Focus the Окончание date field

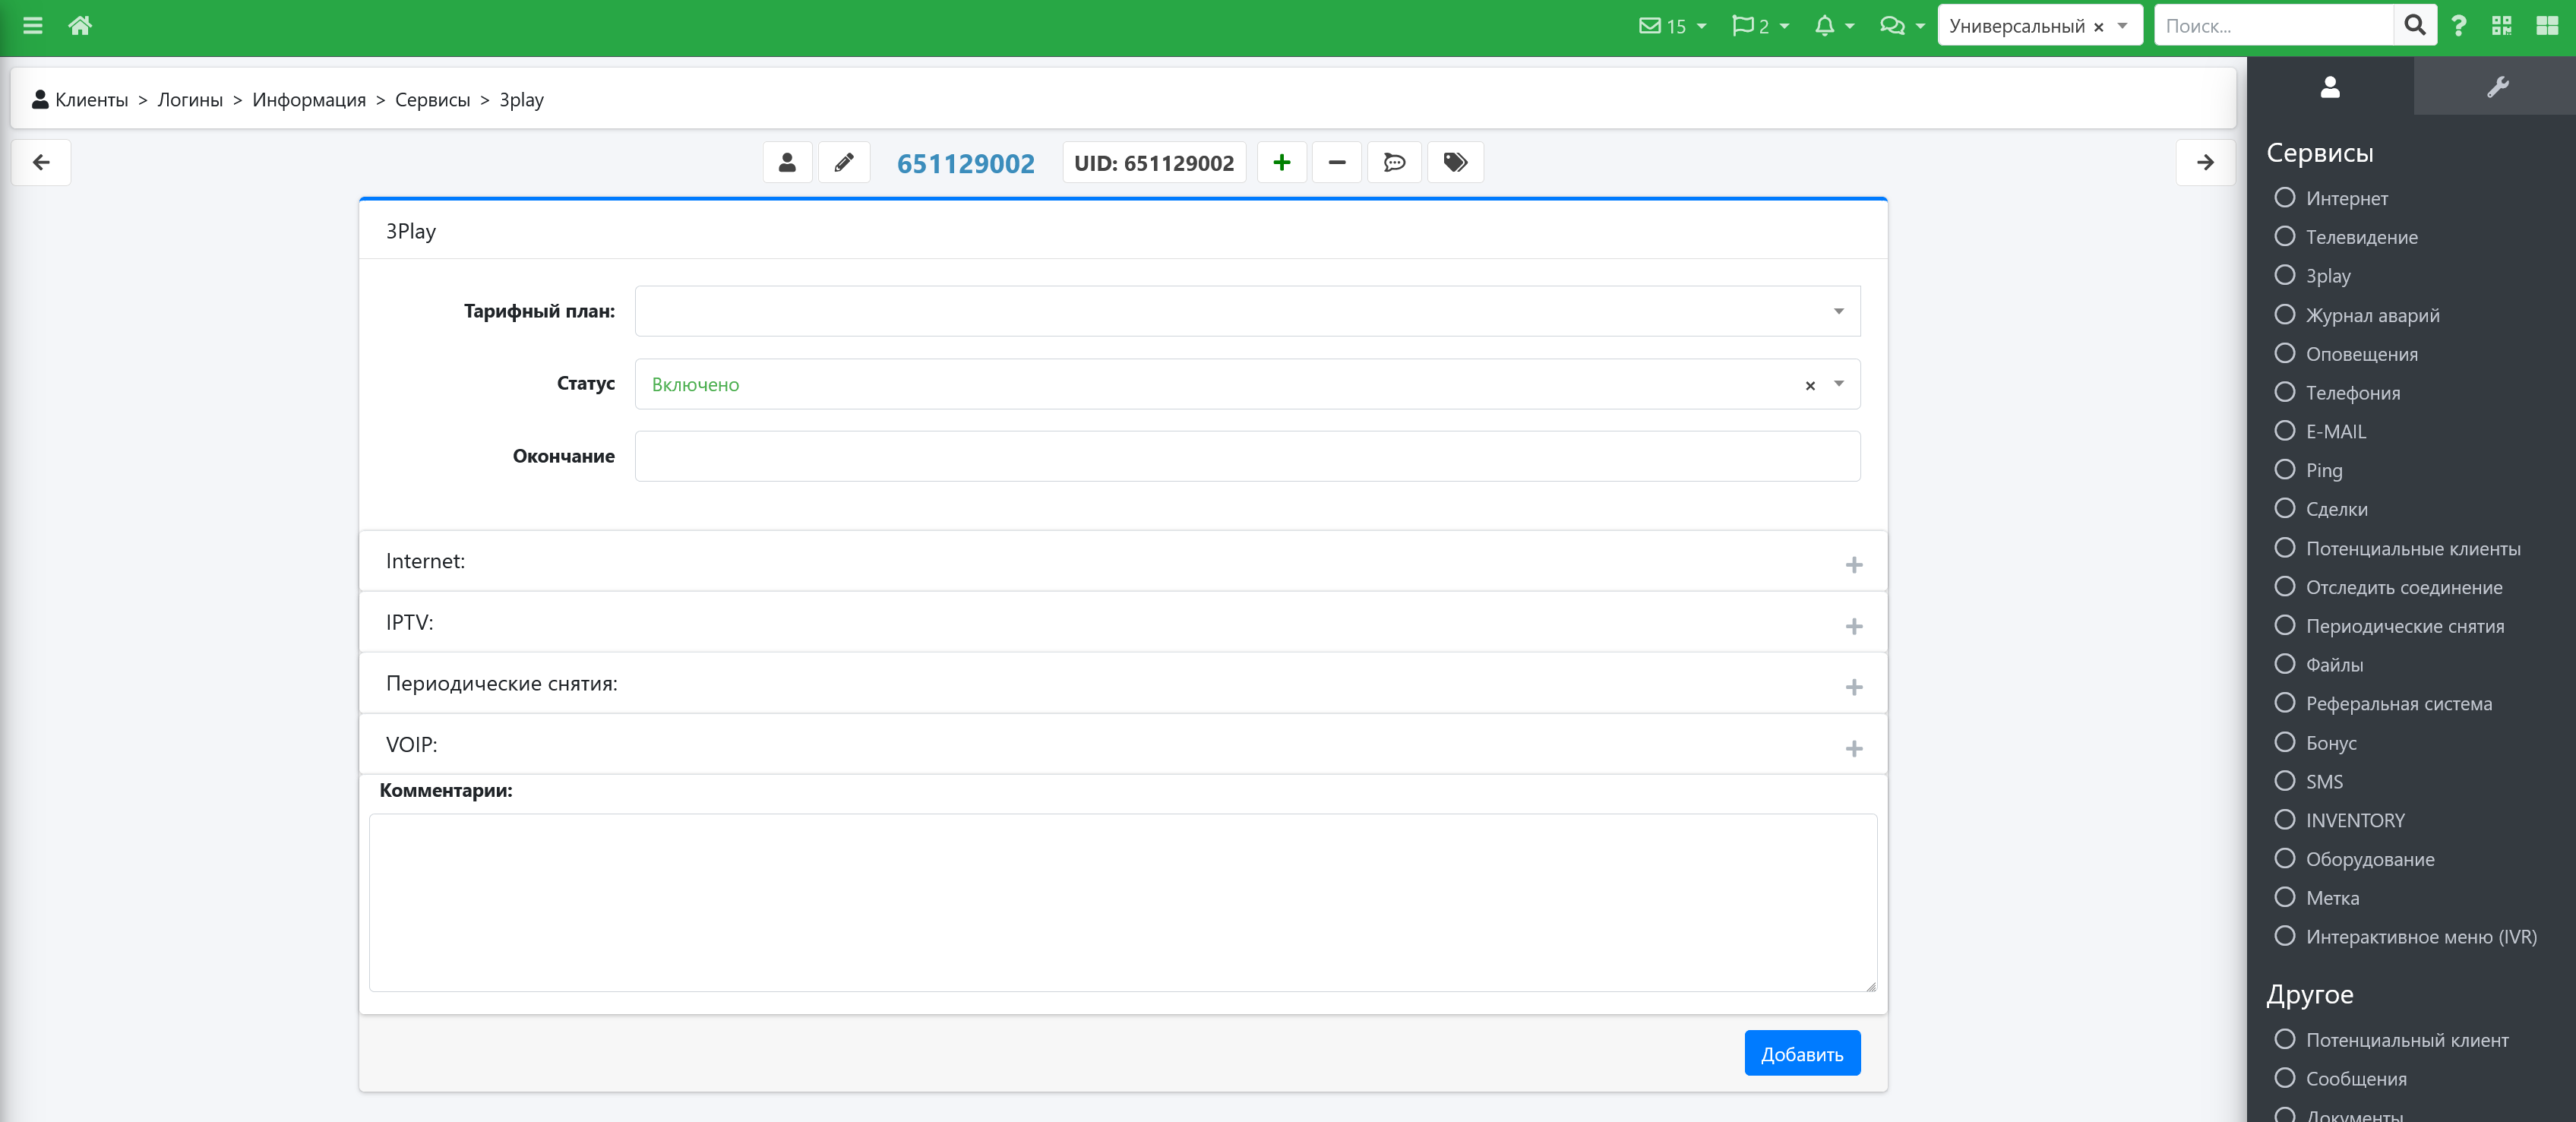click(1247, 456)
